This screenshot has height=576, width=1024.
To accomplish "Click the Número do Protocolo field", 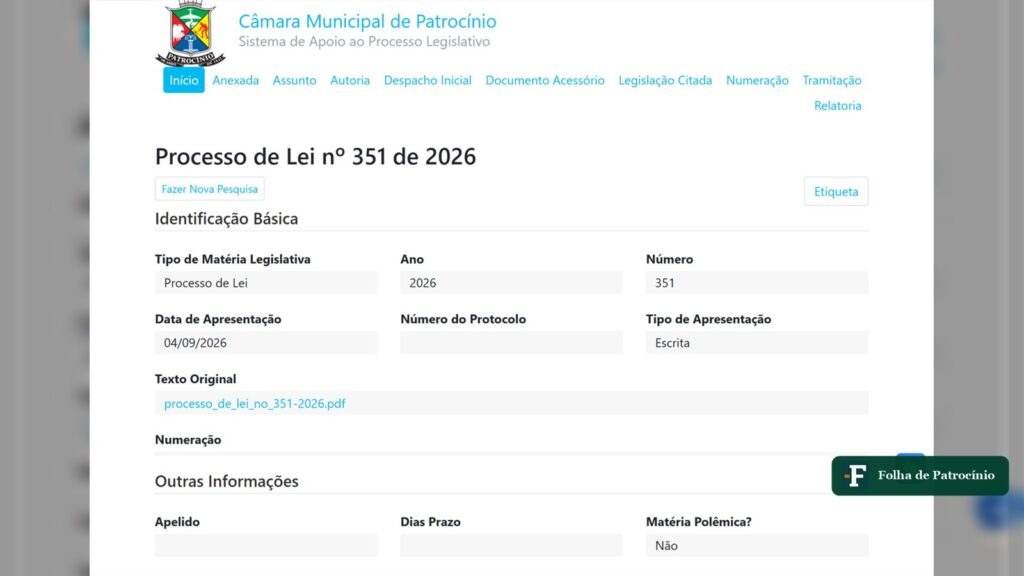I will click(x=511, y=343).
